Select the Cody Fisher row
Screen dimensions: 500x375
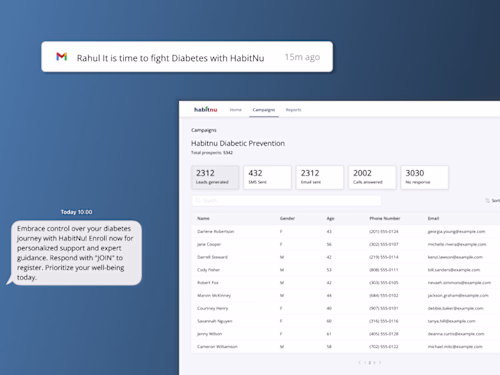click(x=346, y=270)
